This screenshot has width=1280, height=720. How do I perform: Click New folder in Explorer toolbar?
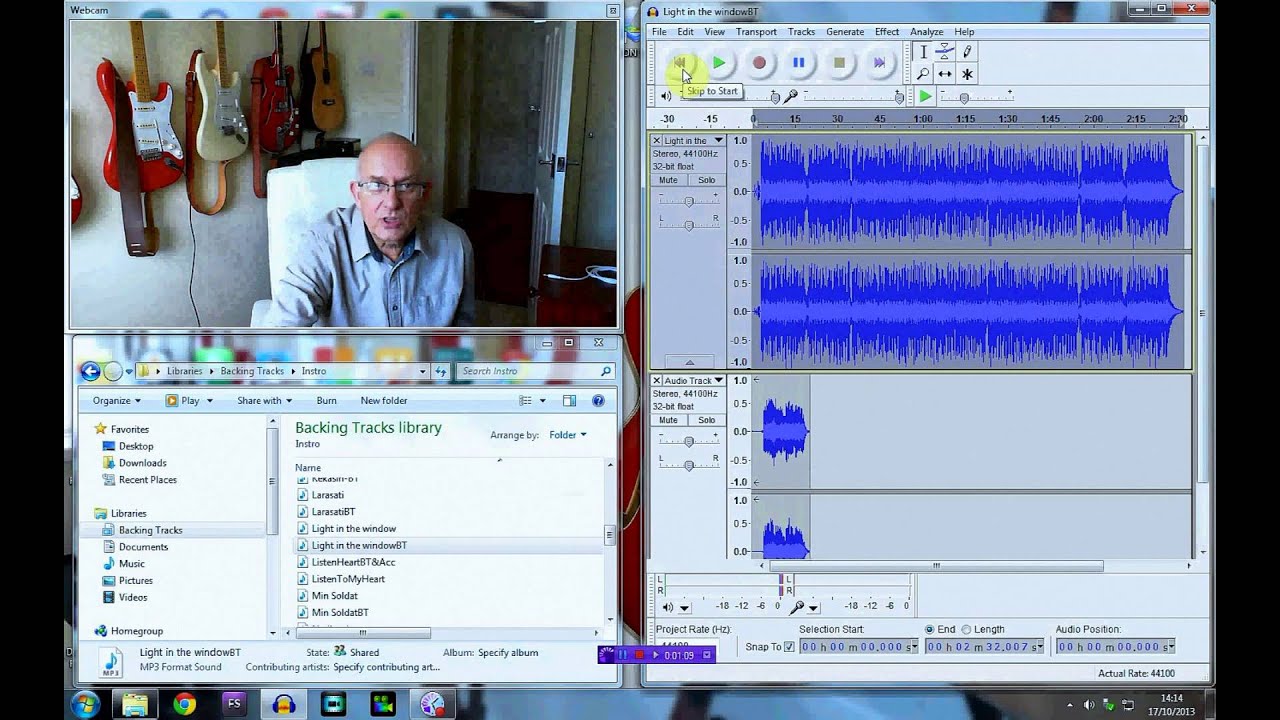pyautogui.click(x=384, y=401)
